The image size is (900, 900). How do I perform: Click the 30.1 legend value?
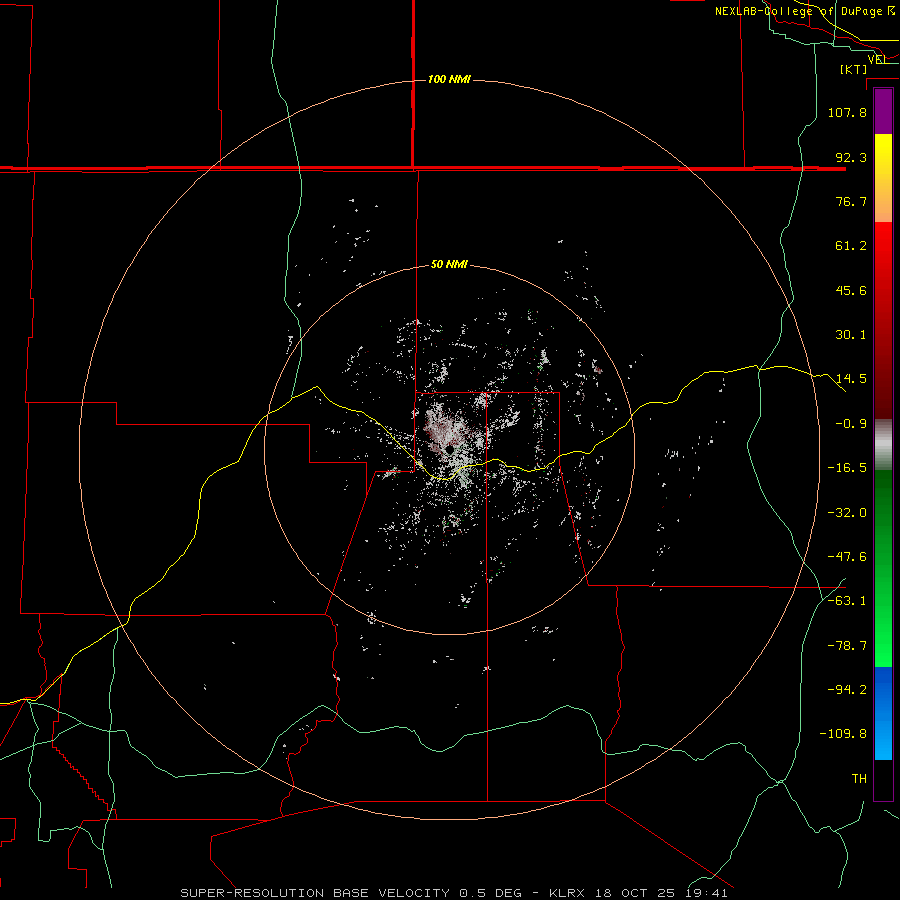tap(851, 335)
